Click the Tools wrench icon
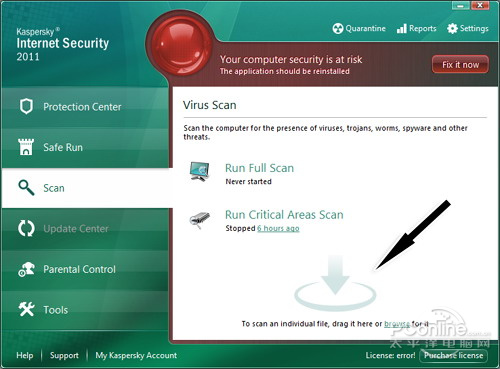The height and width of the screenshot is (369, 500). click(x=26, y=309)
